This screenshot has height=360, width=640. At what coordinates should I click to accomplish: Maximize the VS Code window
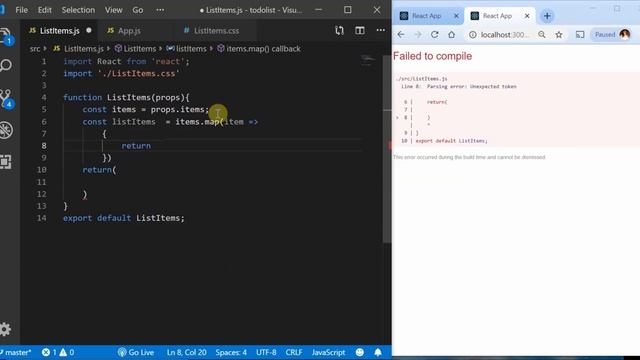click(347, 10)
